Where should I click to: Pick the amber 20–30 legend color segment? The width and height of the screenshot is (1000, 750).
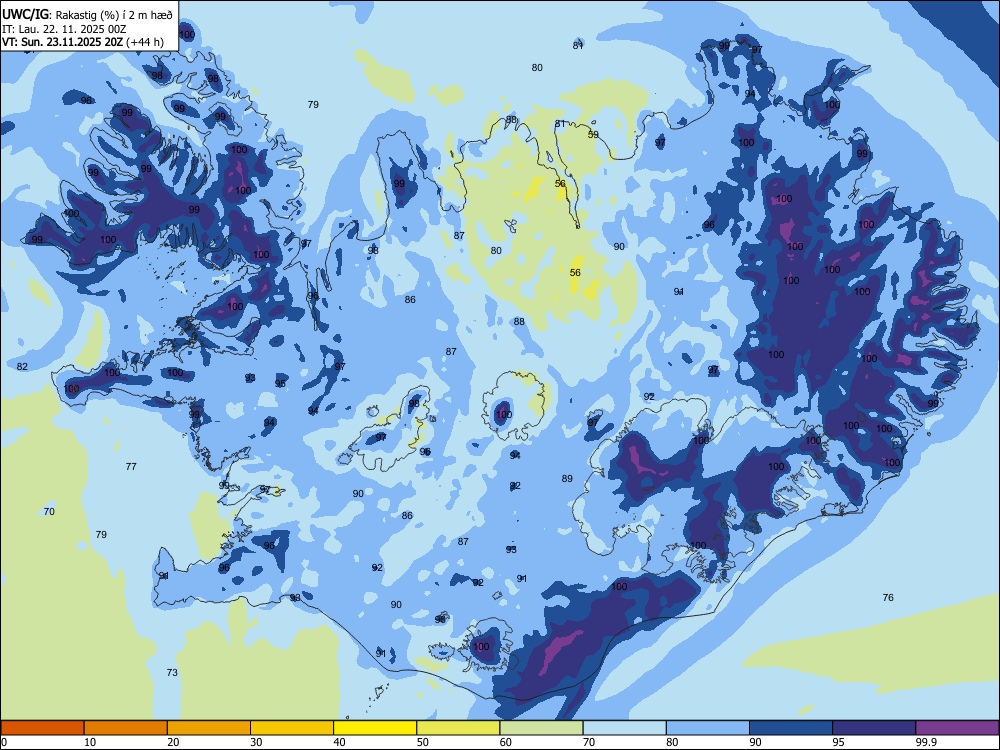tap(209, 728)
